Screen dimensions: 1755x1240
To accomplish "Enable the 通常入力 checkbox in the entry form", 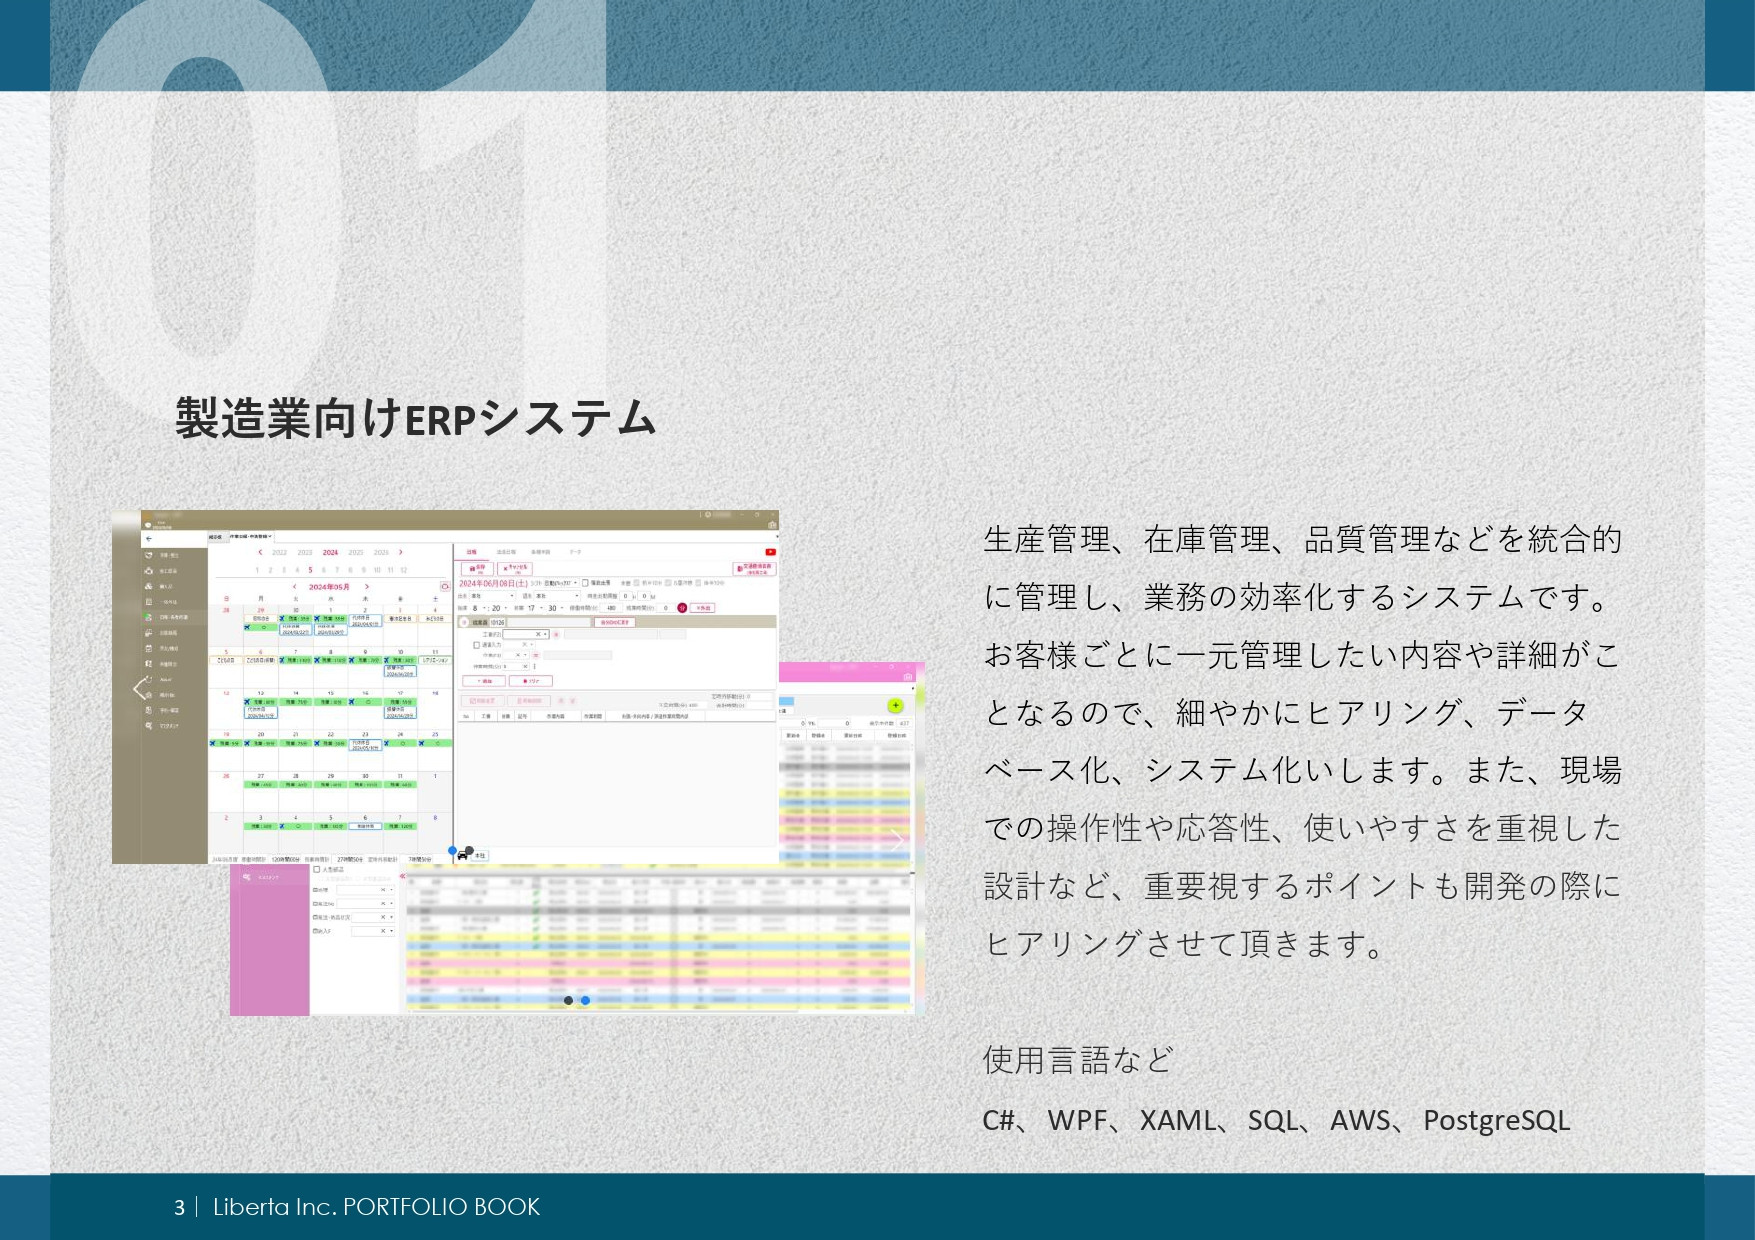I will click(x=476, y=645).
